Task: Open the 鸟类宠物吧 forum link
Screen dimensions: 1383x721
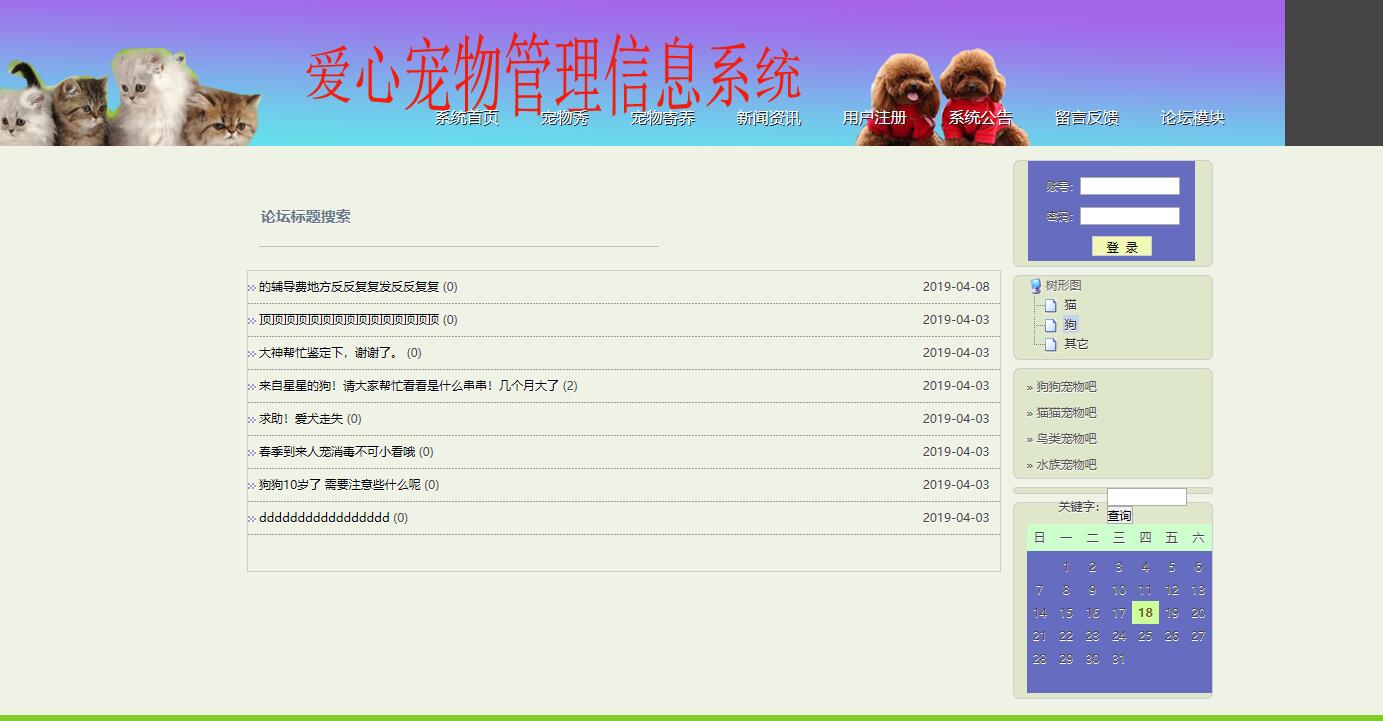Action: pos(1066,439)
